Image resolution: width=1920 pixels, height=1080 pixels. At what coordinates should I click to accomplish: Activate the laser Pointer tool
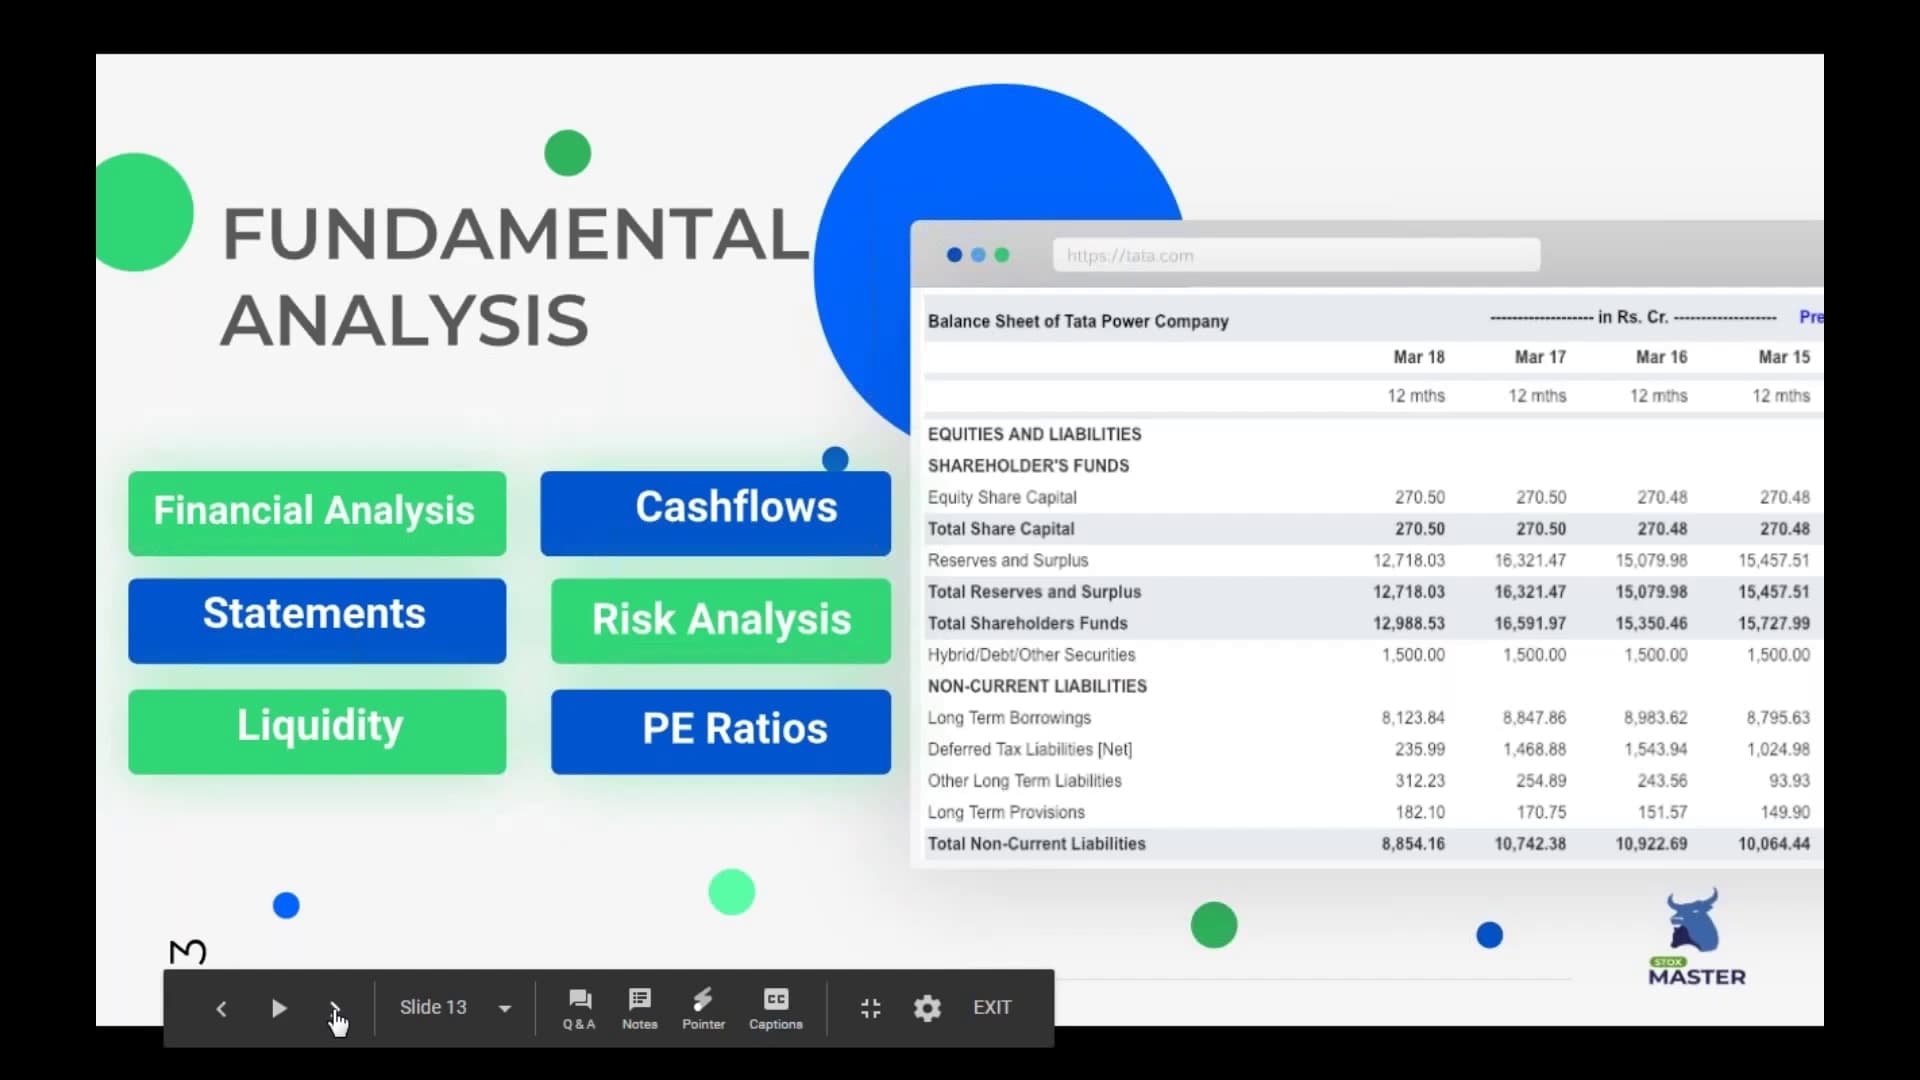click(x=703, y=1008)
